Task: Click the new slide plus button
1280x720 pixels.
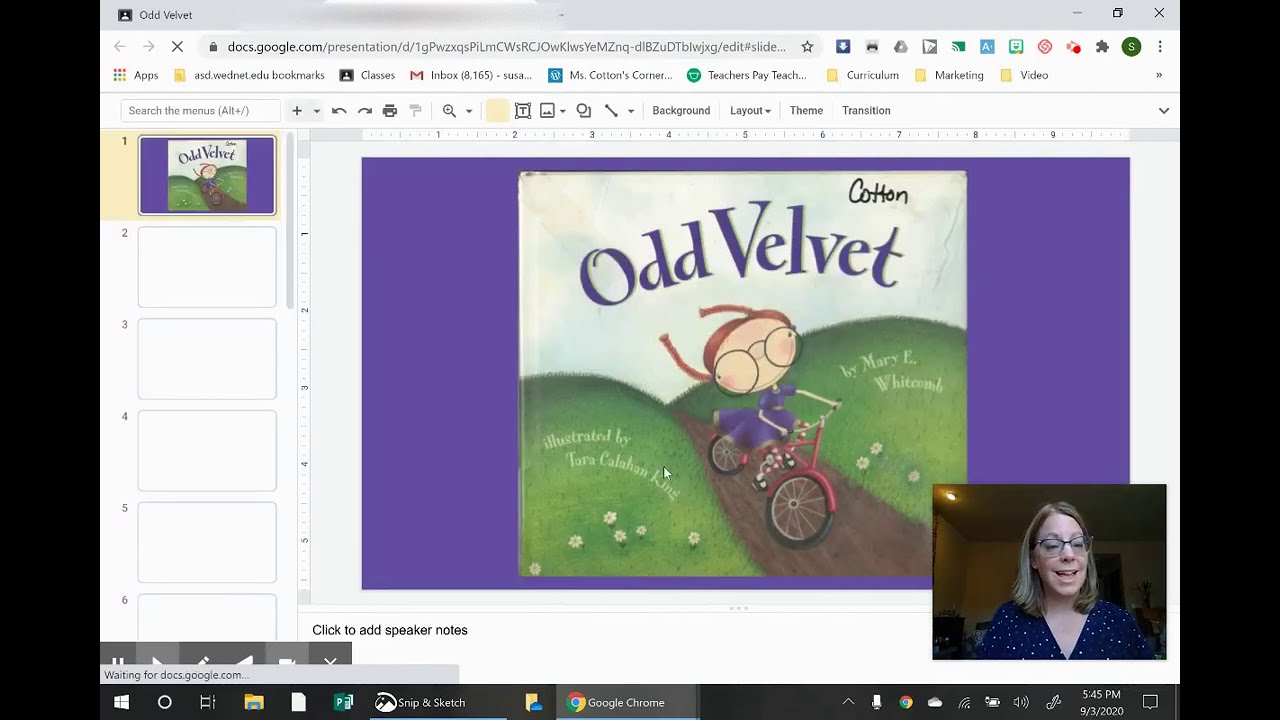Action: tap(297, 111)
